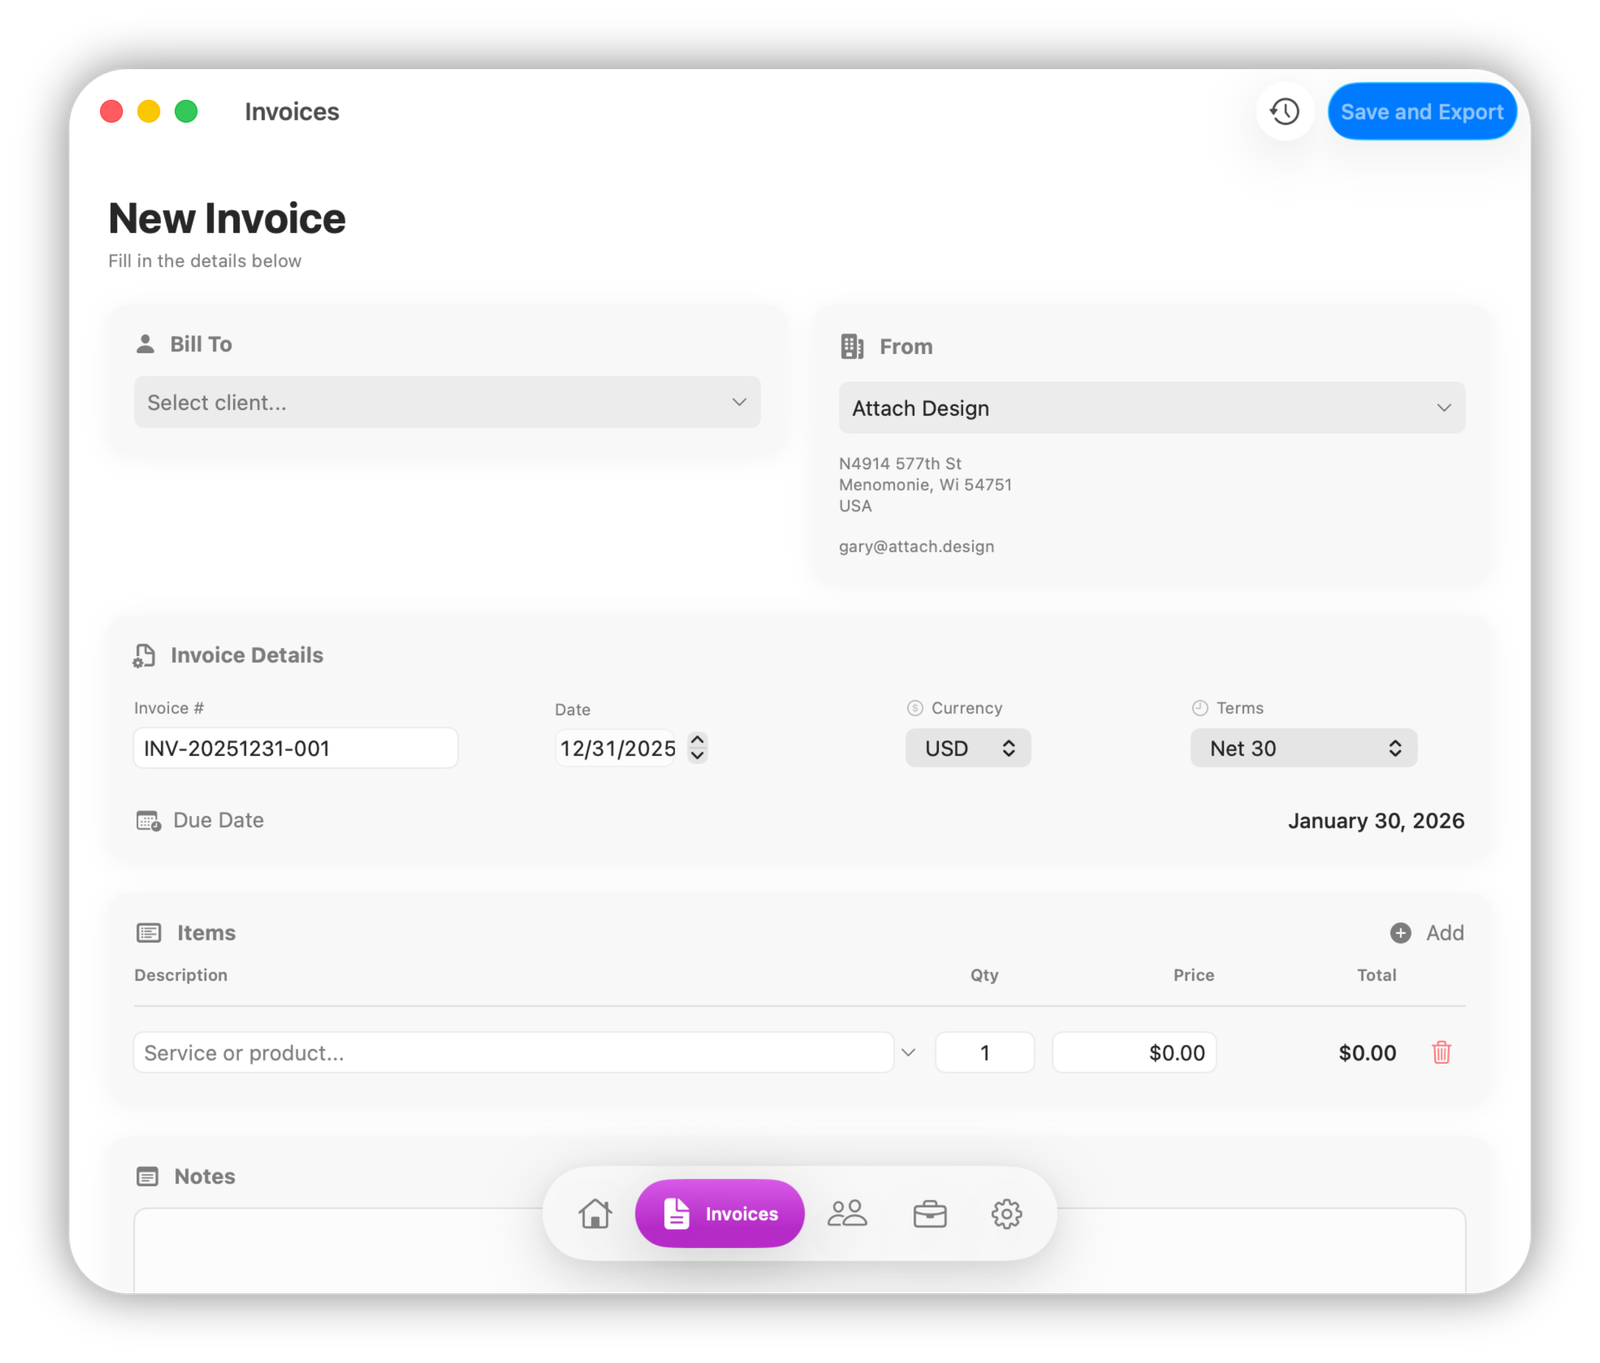Click the Invoice Details document icon
Screen dimensions: 1600x1363
(x=143, y=655)
